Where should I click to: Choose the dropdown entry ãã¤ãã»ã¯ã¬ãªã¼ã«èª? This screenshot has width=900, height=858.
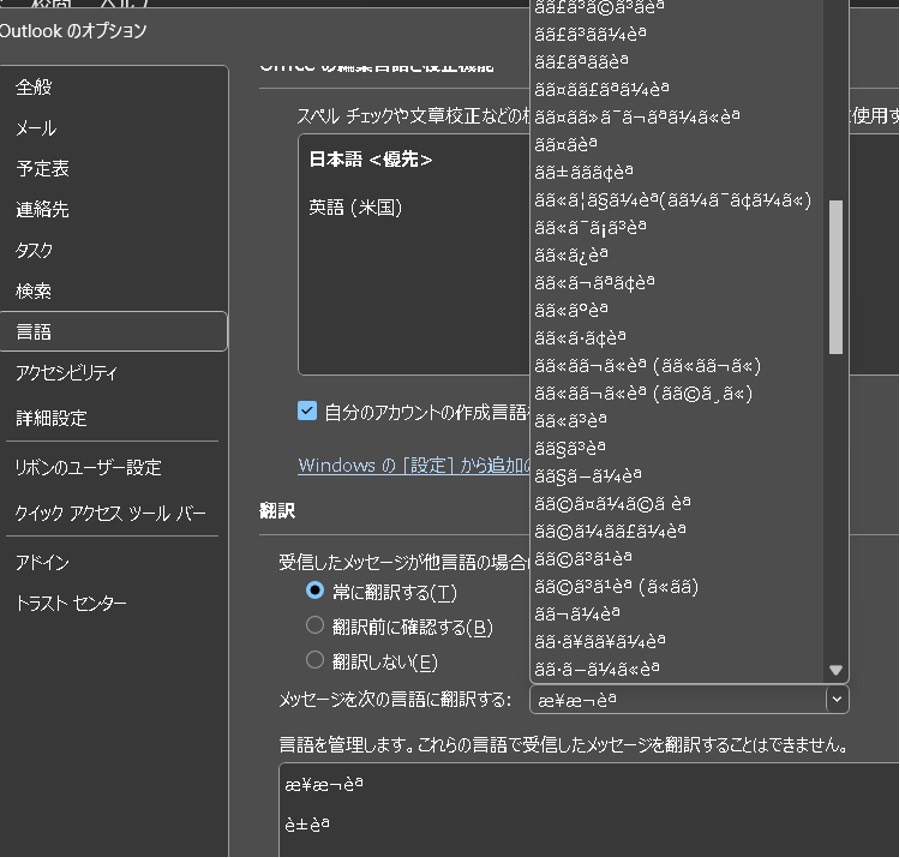click(x=637, y=117)
